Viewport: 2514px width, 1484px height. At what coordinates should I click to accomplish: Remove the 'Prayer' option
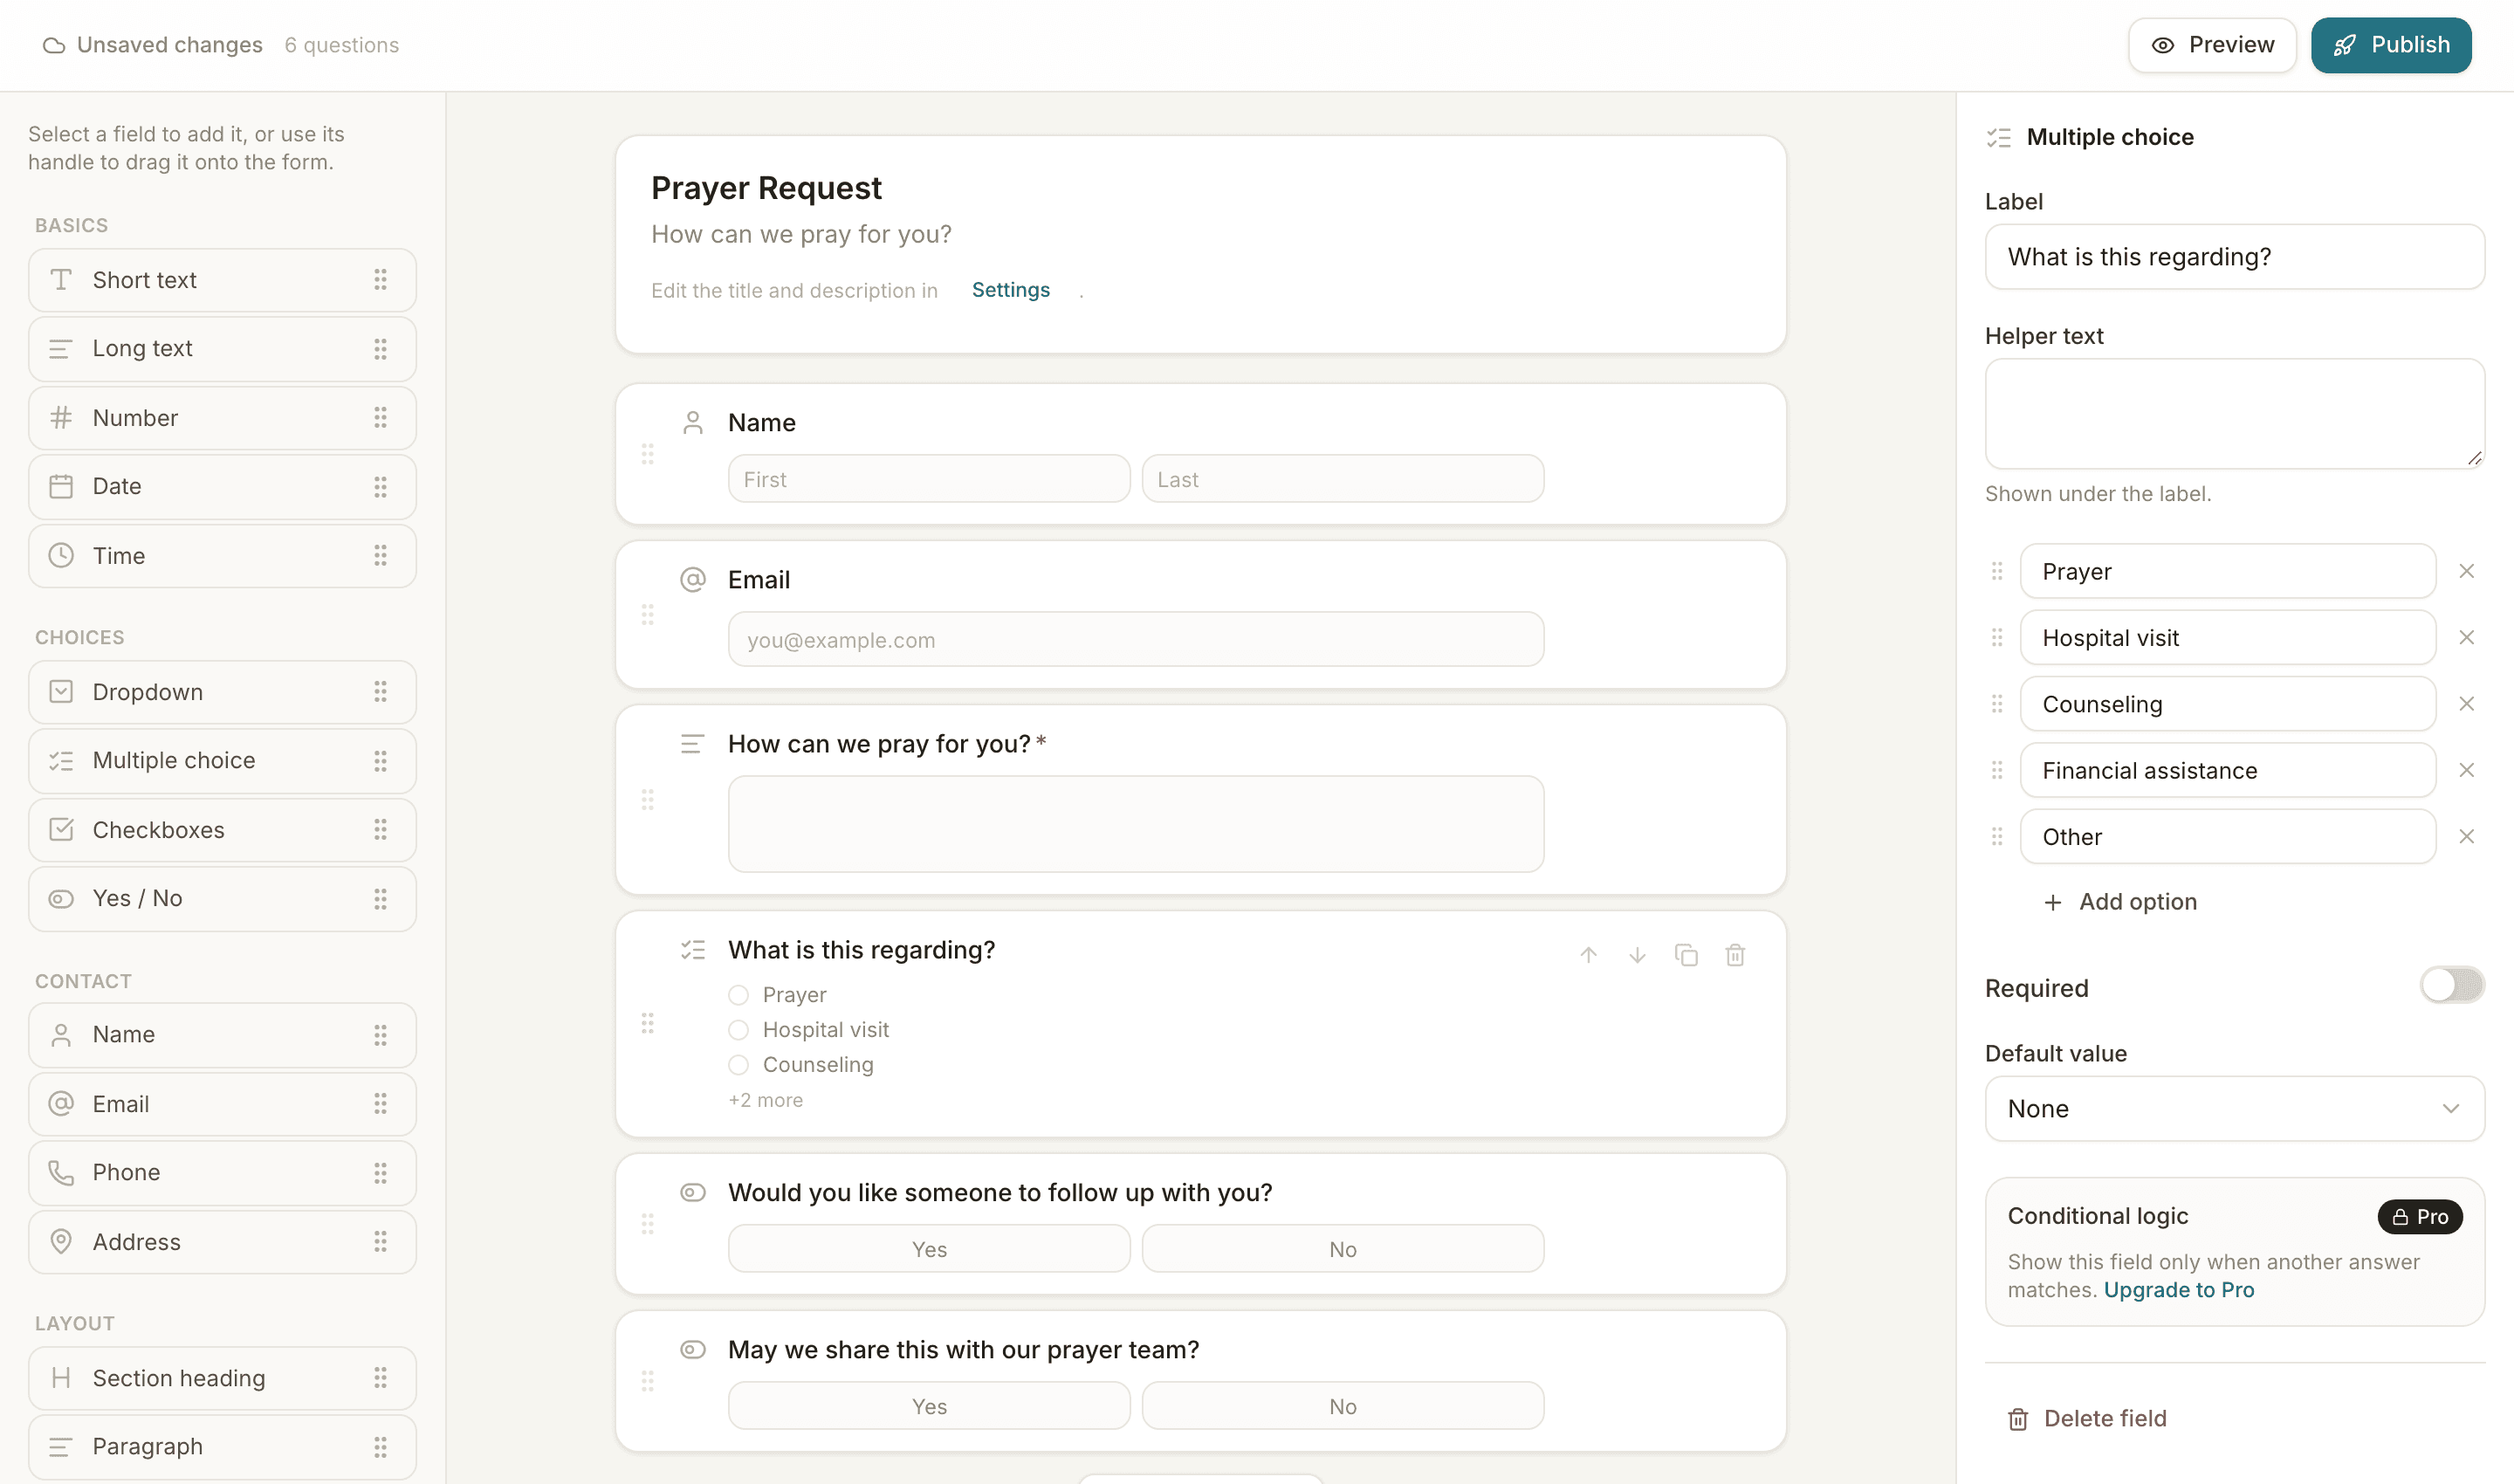point(2467,571)
